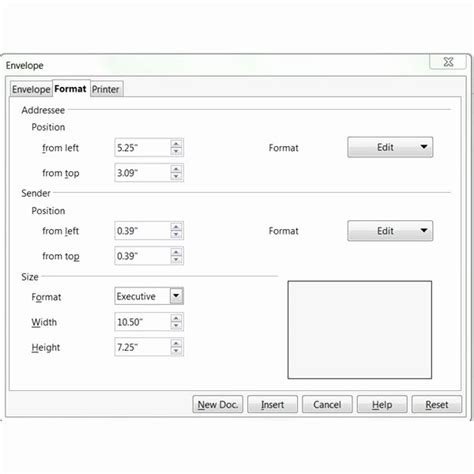Click the Insert button
The width and height of the screenshot is (474, 474).
click(272, 405)
